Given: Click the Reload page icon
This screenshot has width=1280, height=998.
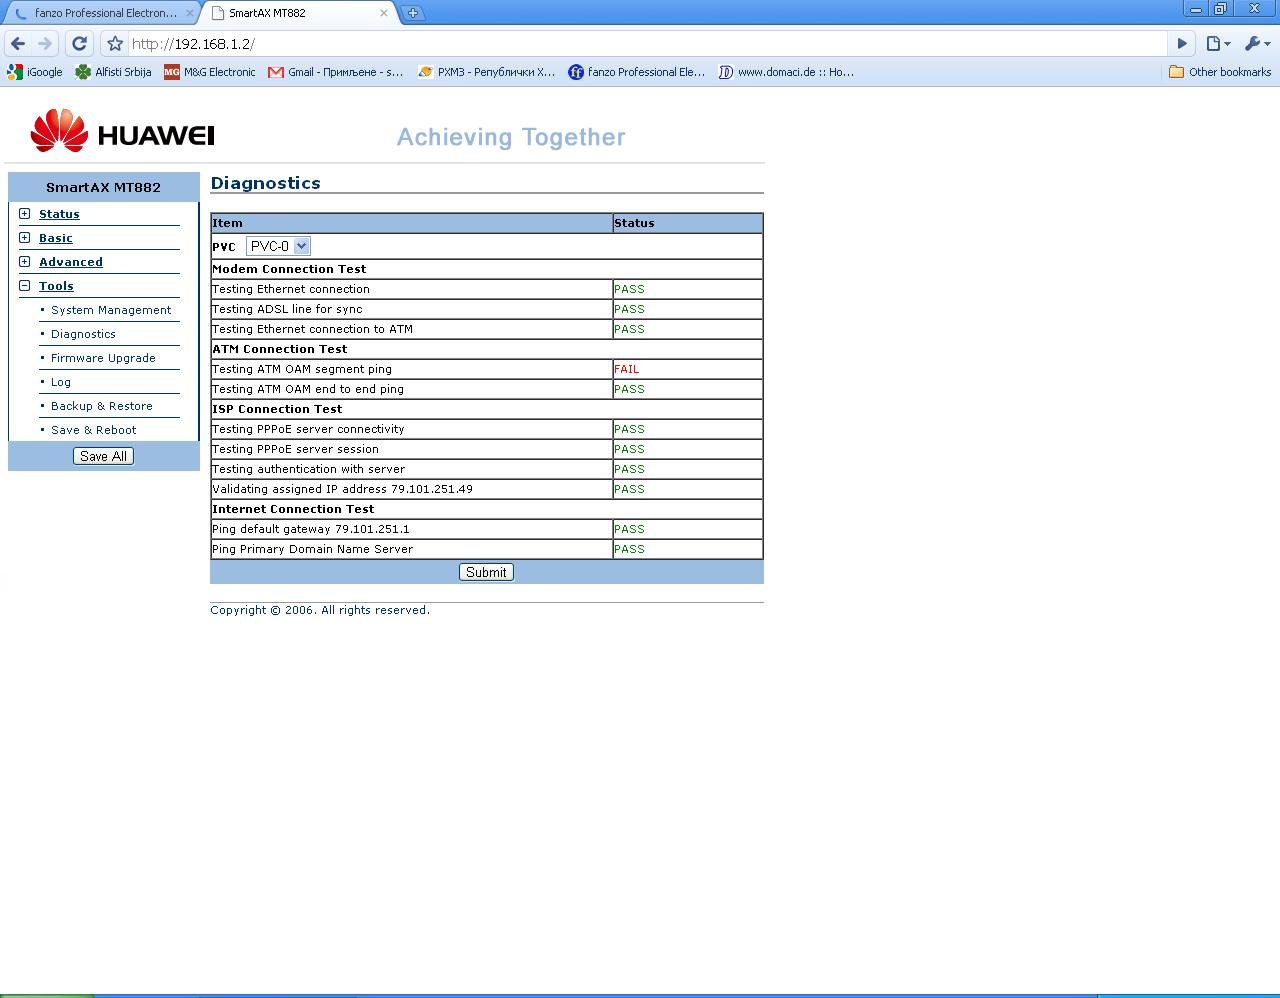Looking at the screenshot, I should tap(79, 44).
